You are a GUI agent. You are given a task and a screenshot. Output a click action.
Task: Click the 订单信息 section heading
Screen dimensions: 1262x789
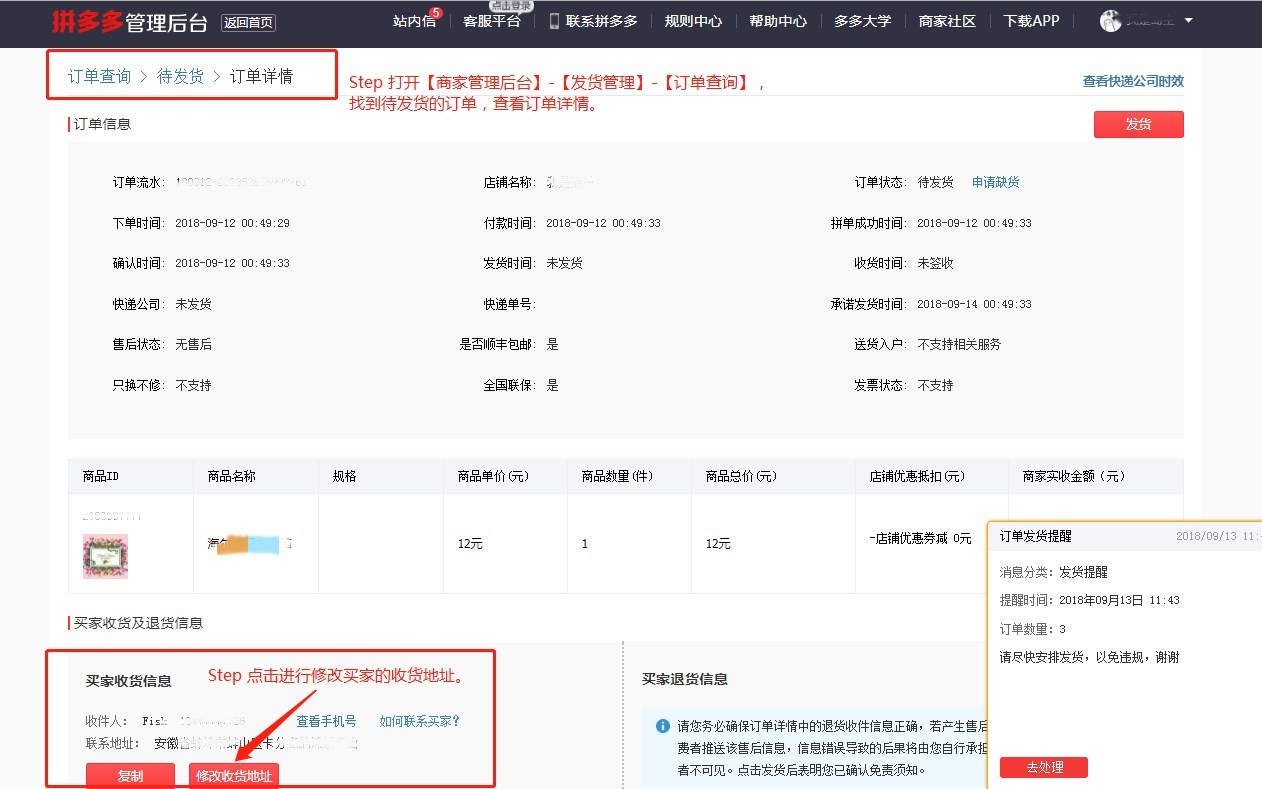click(102, 124)
